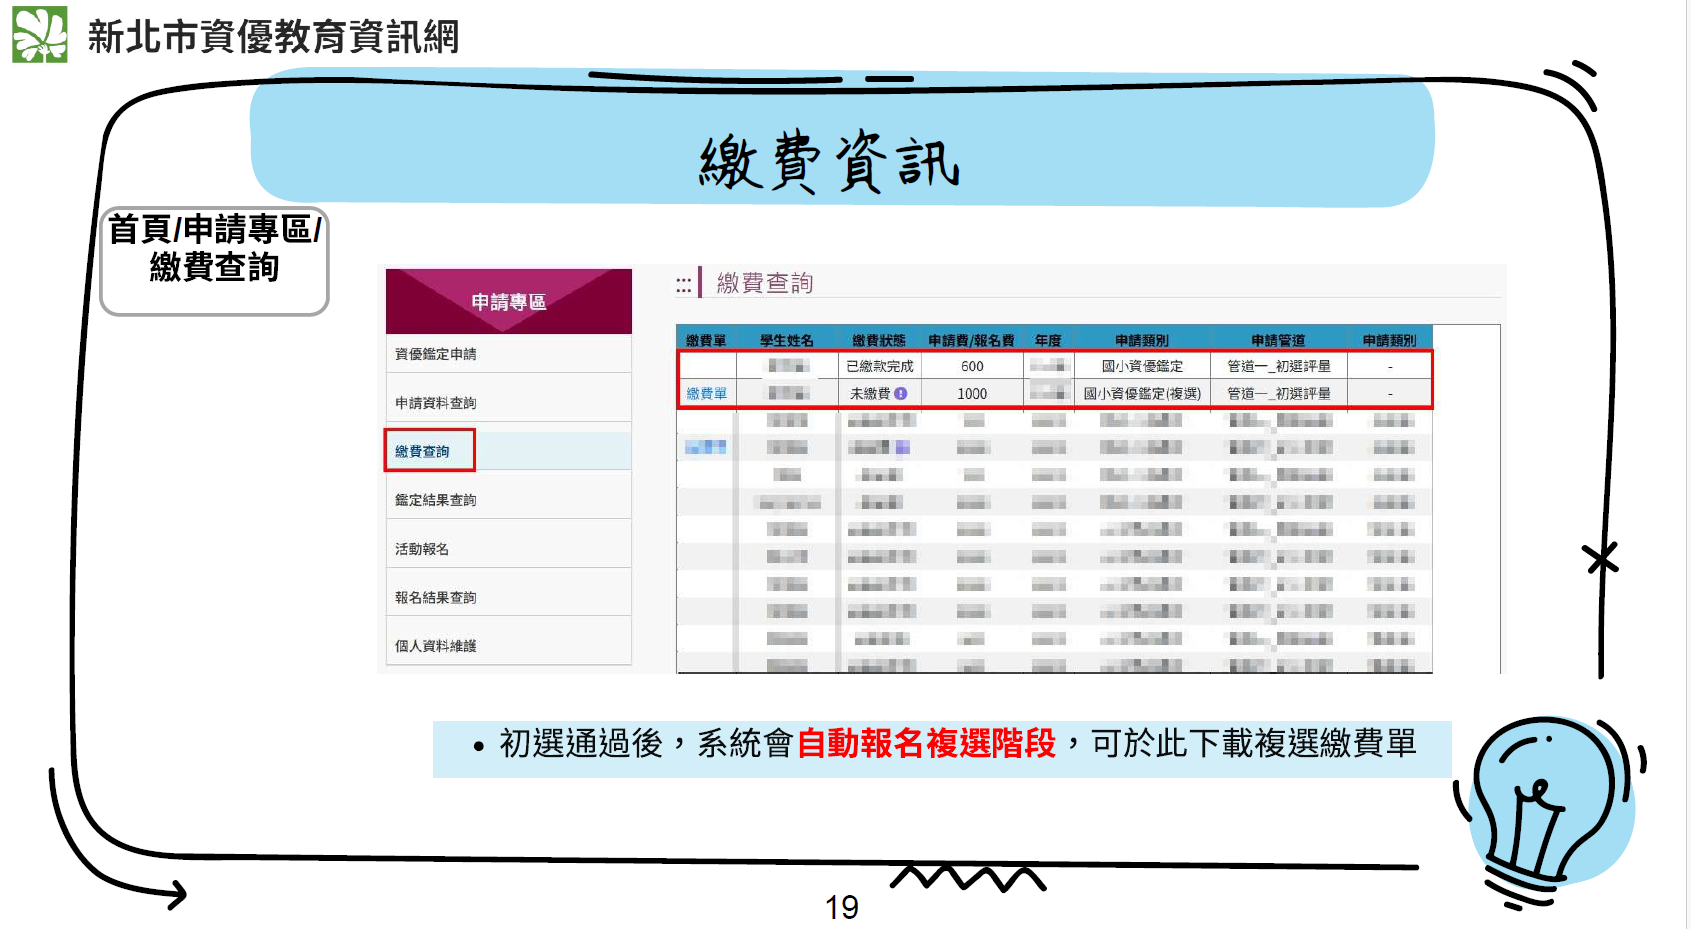Click the info icon beside 未繳費
This screenshot has height=929, width=1691.
pyautogui.click(x=901, y=394)
